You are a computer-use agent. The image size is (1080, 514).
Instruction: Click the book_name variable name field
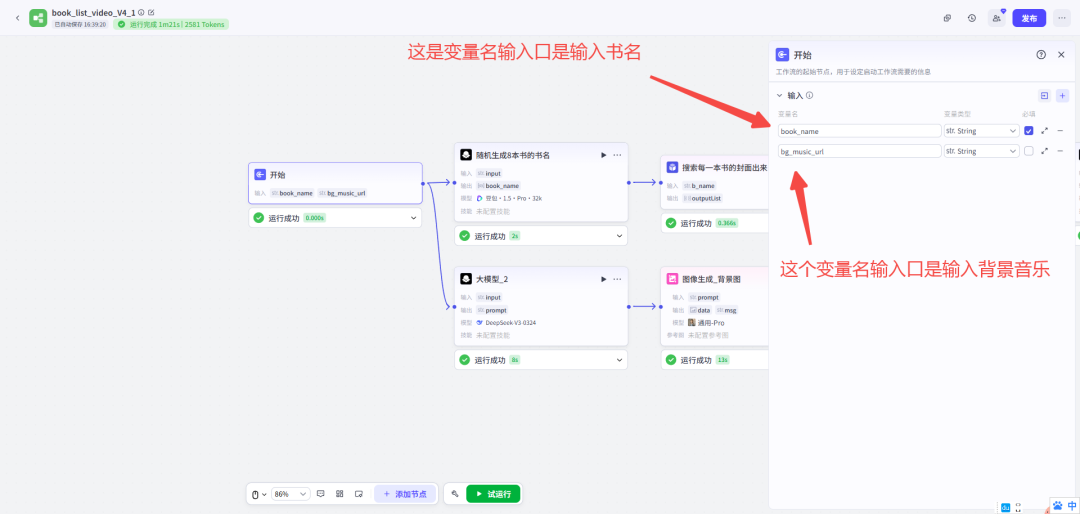pyautogui.click(x=860, y=131)
